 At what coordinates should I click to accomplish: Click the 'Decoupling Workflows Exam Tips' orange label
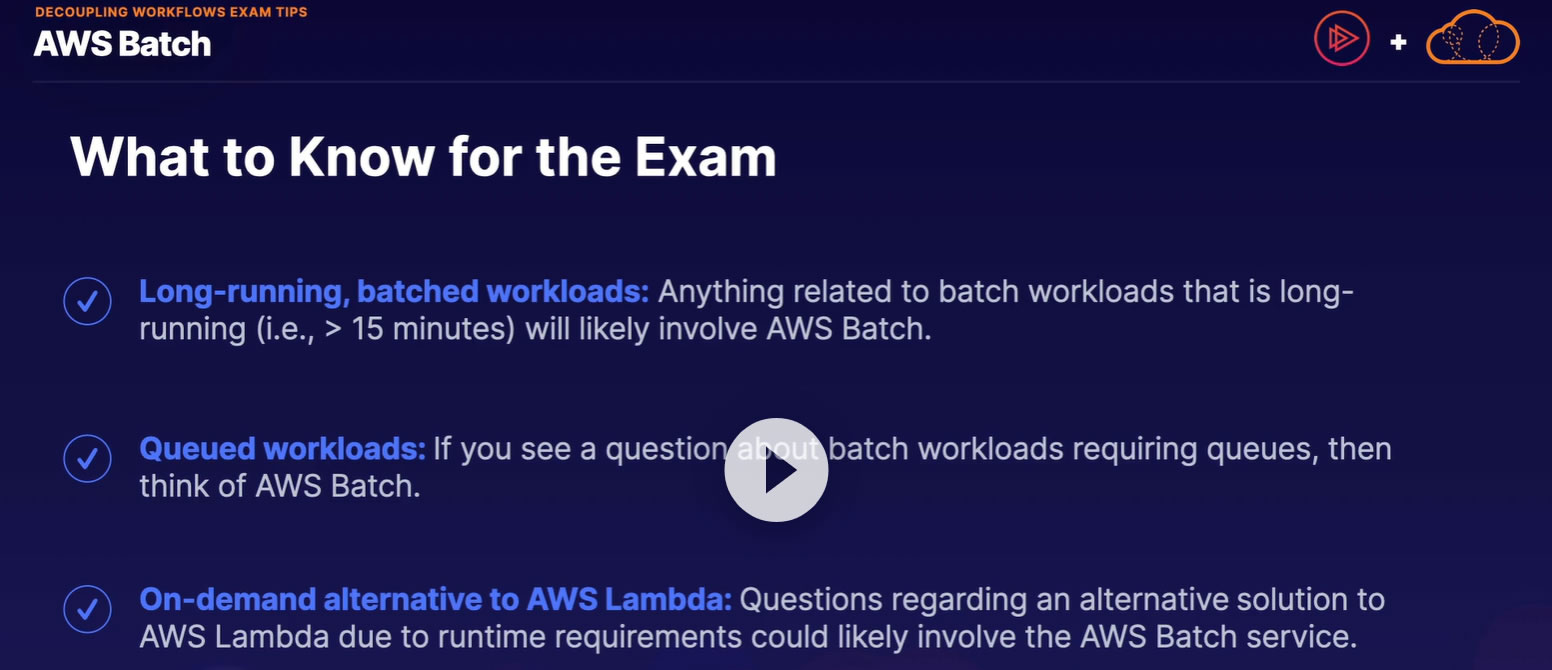171,12
